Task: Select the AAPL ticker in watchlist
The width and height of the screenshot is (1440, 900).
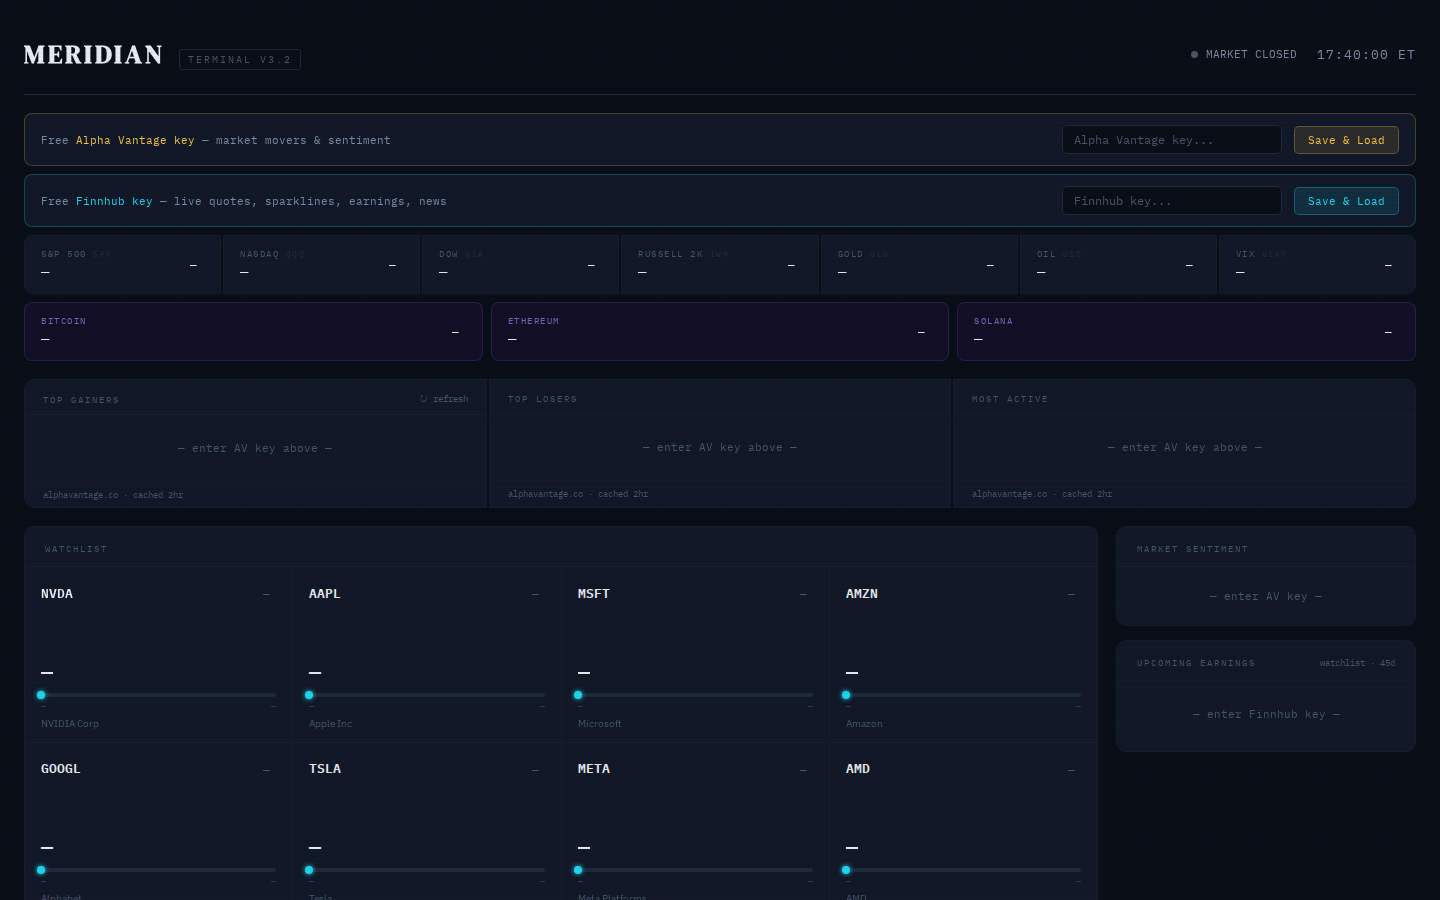Action: [325, 594]
